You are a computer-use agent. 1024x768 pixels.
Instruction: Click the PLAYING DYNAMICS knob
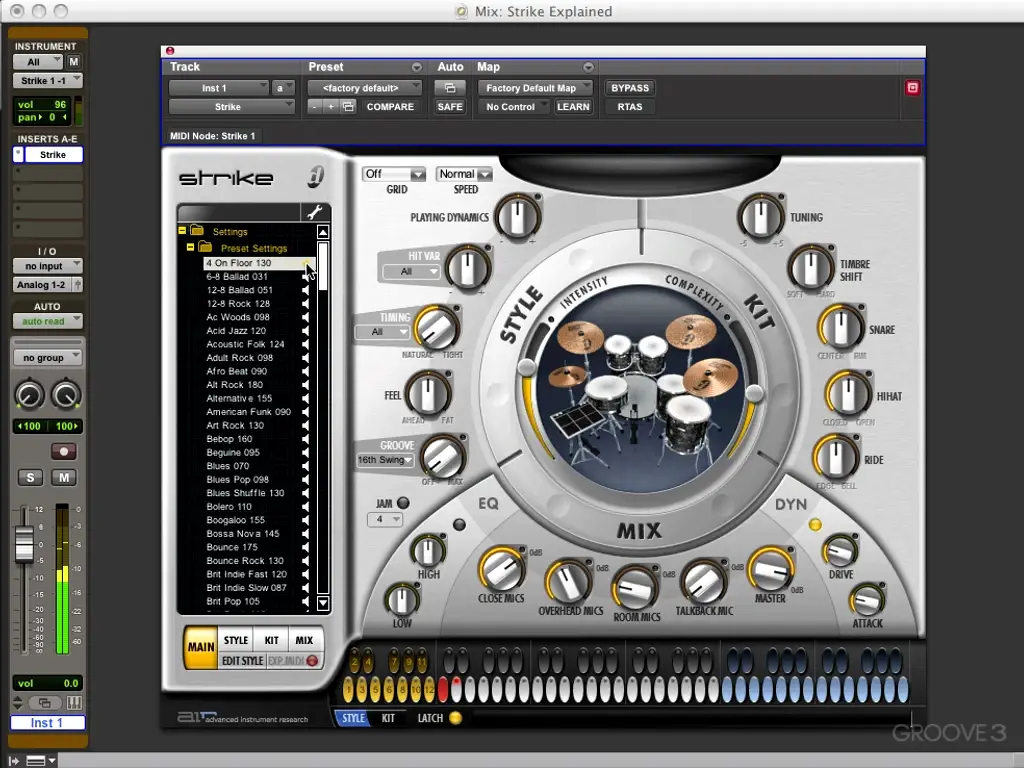517,217
